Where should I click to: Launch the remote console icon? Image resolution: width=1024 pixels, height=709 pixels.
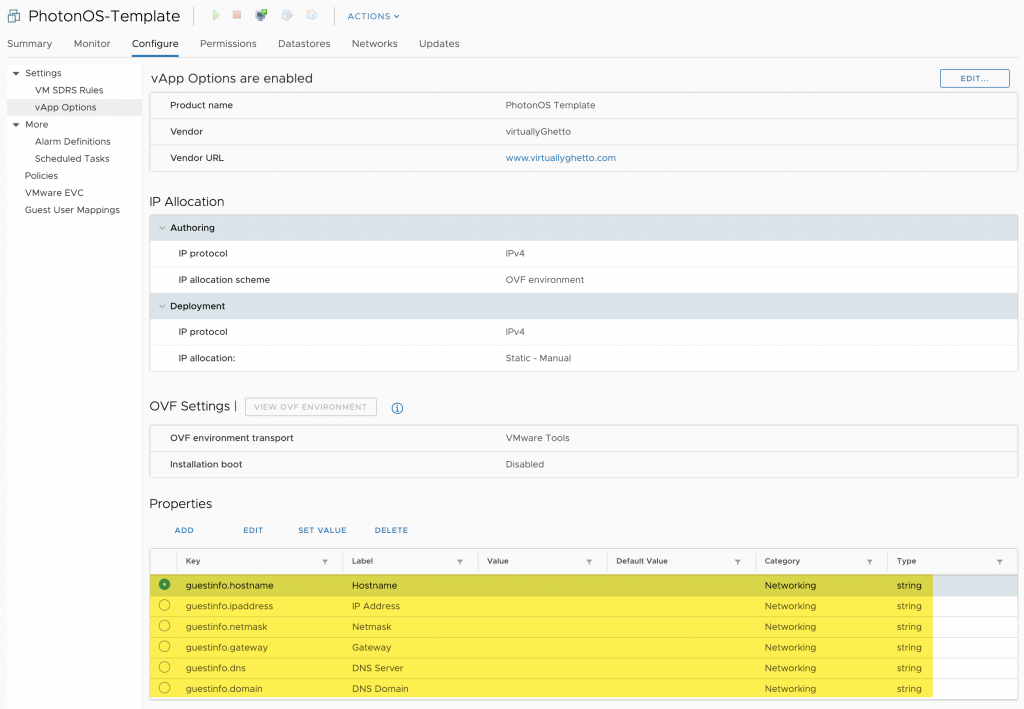[261, 14]
